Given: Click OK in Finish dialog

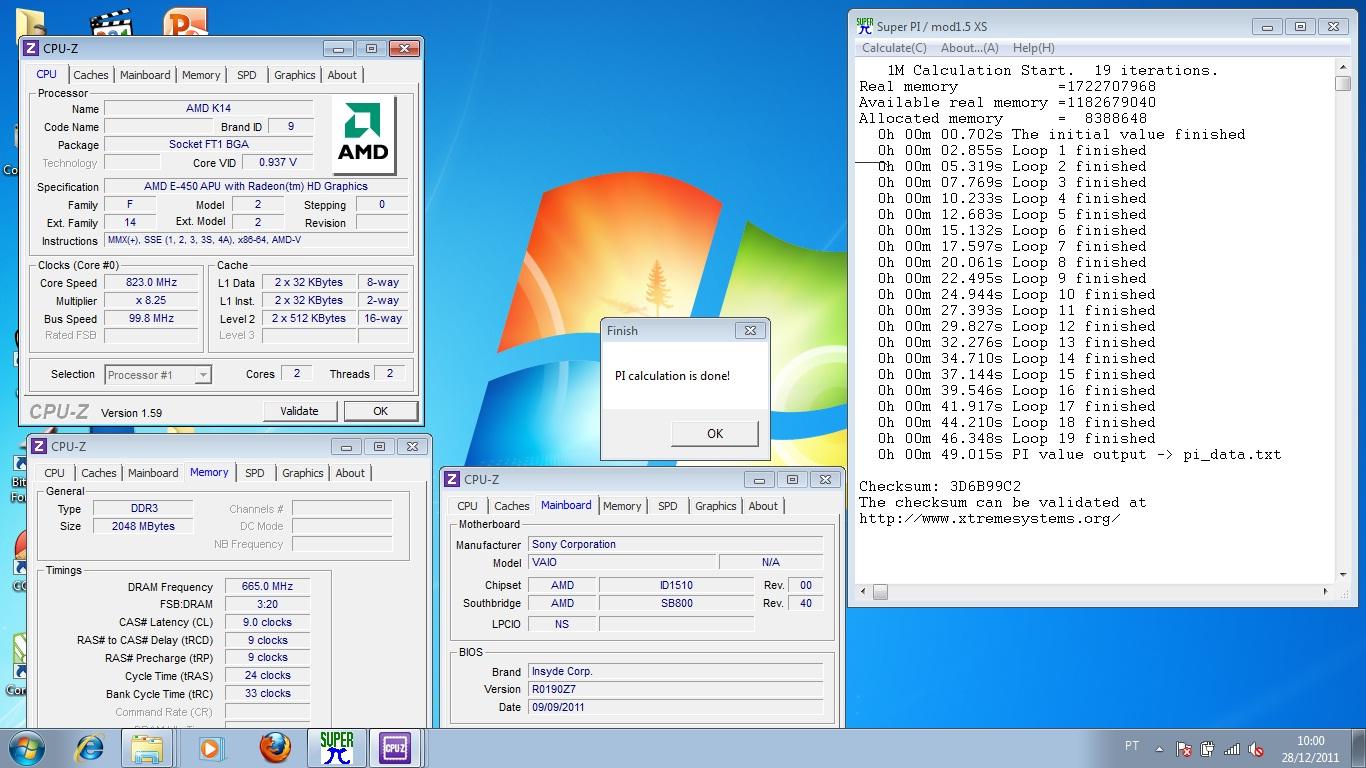Looking at the screenshot, I should point(714,433).
